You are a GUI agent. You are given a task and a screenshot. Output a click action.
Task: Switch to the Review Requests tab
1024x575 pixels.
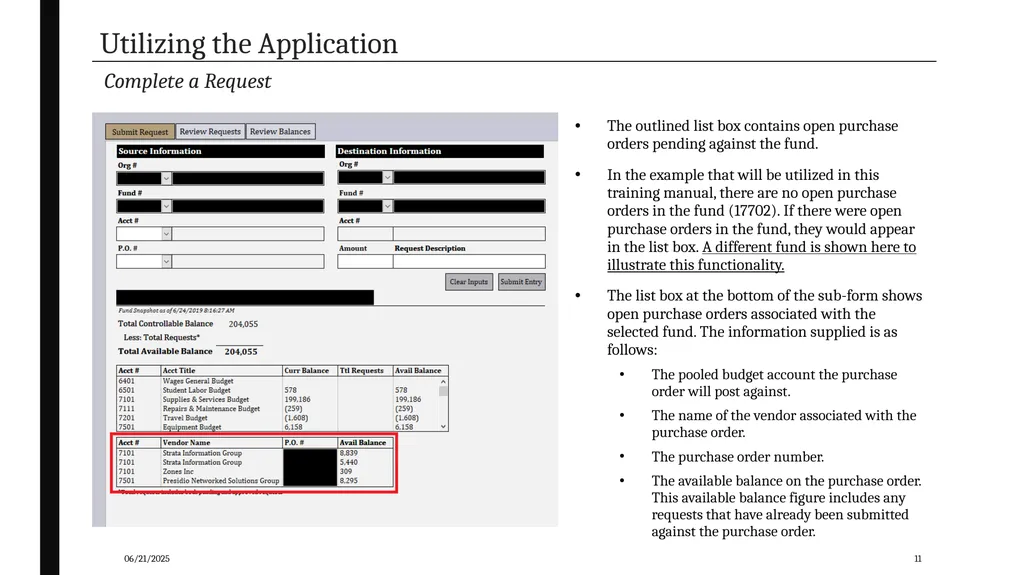click(x=210, y=132)
